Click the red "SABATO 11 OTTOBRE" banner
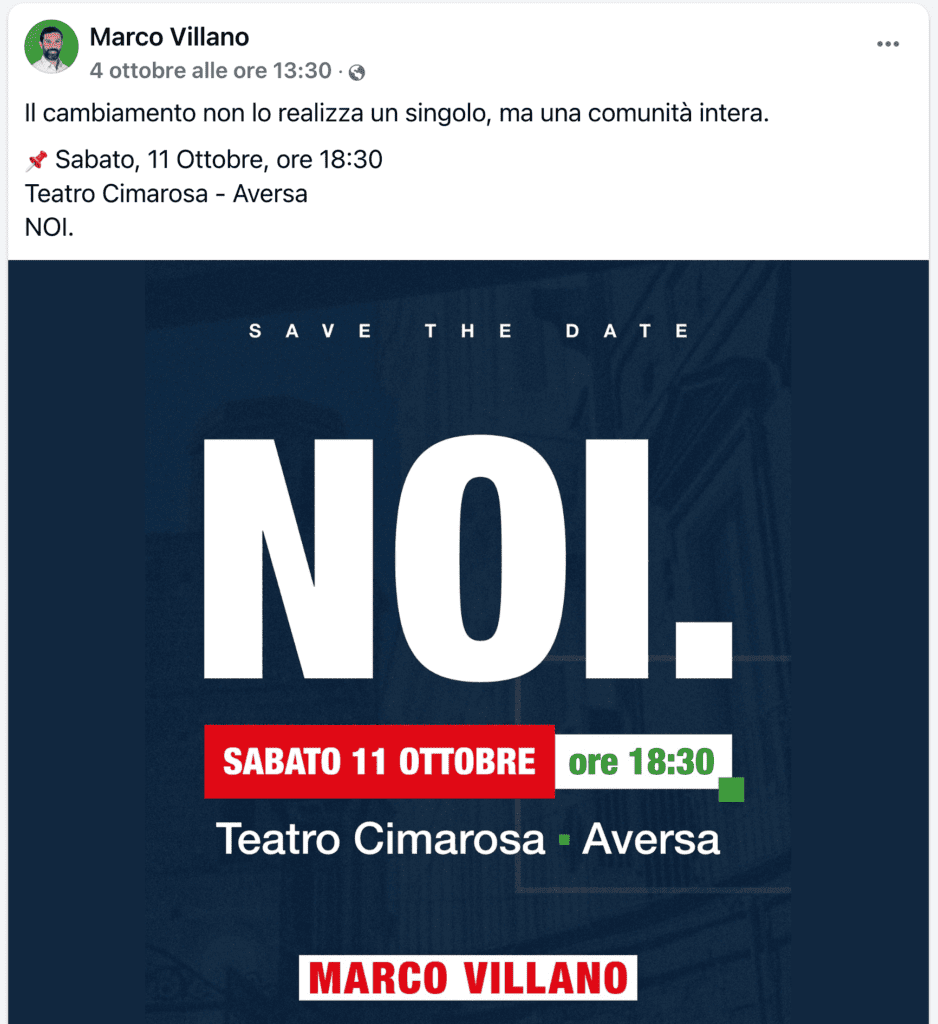The height and width of the screenshot is (1024, 938). pos(379,762)
